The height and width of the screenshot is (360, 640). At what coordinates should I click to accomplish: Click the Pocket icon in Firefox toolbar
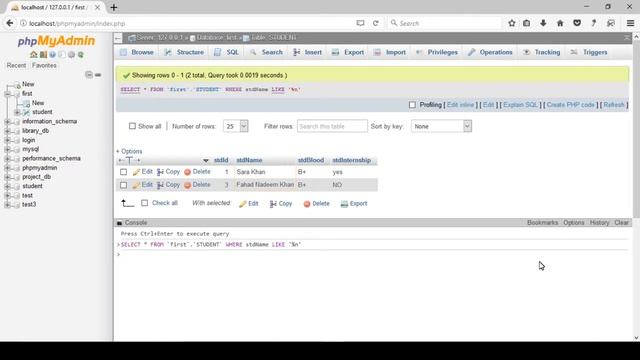pos(577,23)
